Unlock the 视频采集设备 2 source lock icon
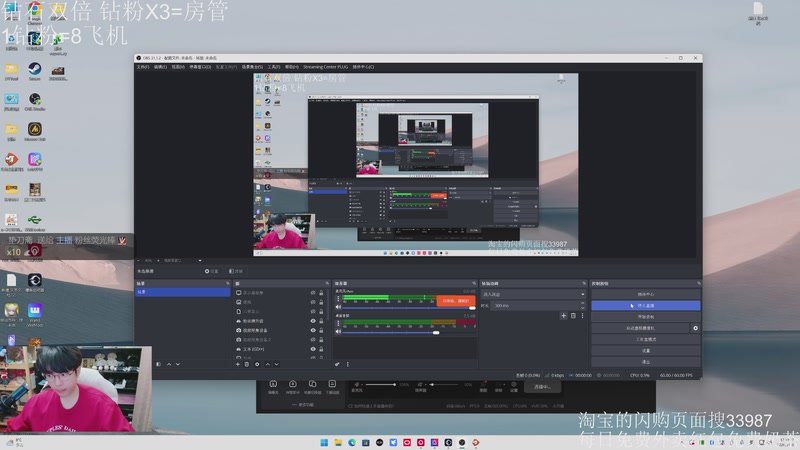 (x=321, y=340)
